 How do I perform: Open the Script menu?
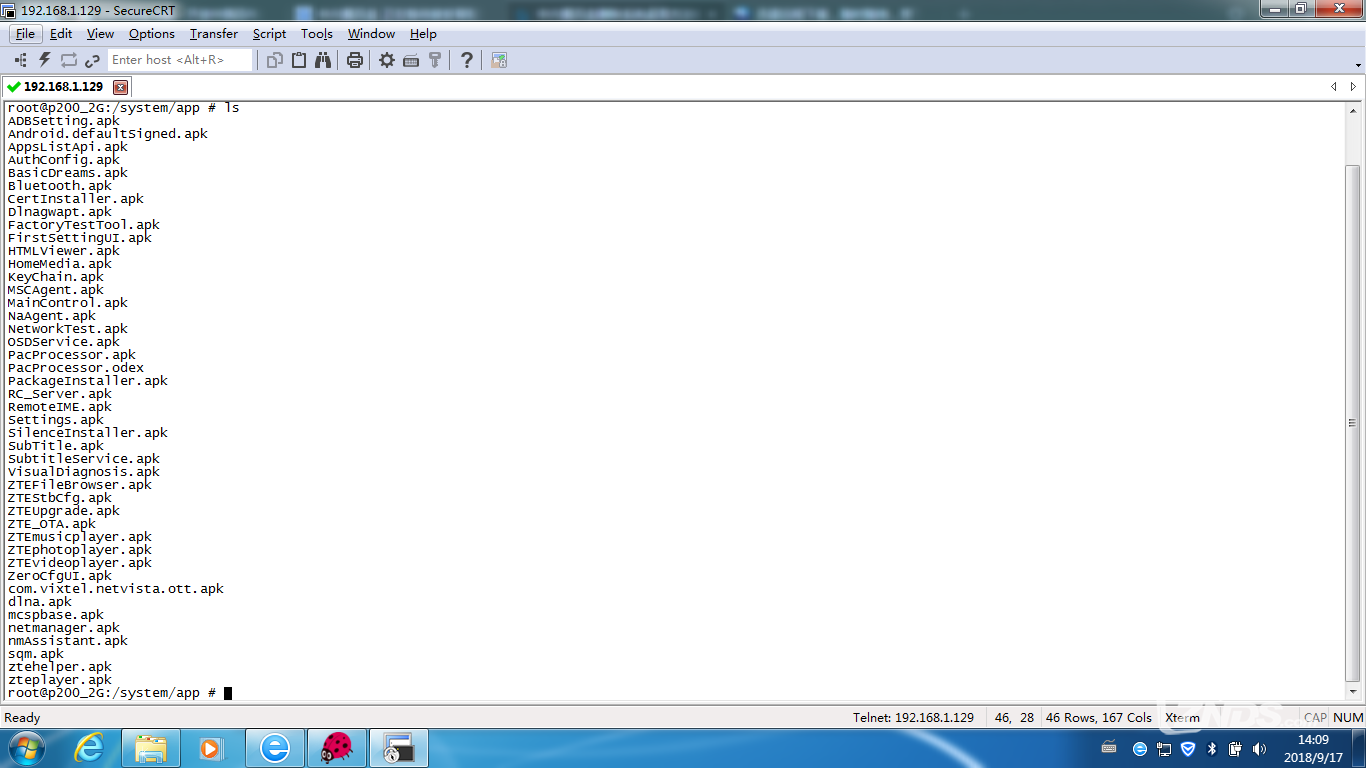pos(269,34)
